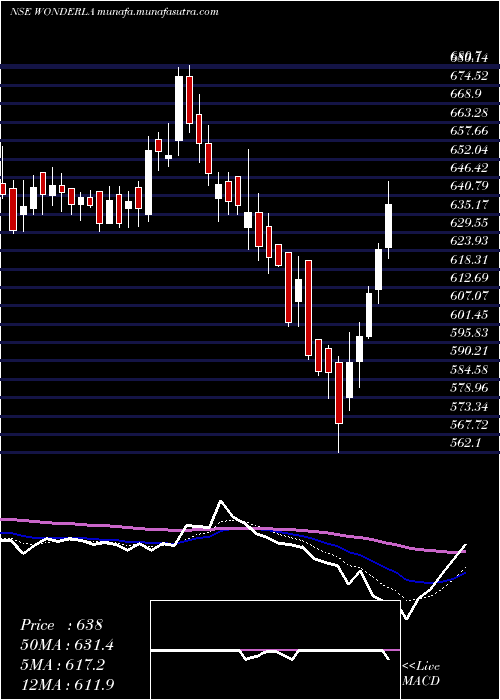Click the 567.72 price axis label

[468, 427]
